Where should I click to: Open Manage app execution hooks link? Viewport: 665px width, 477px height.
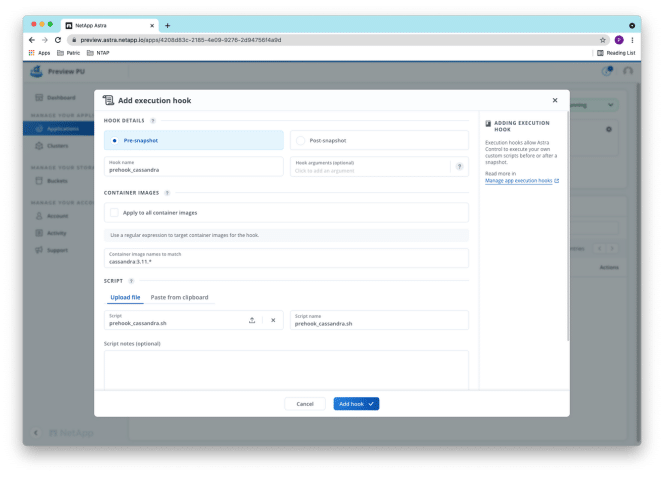pyautogui.click(x=522, y=181)
